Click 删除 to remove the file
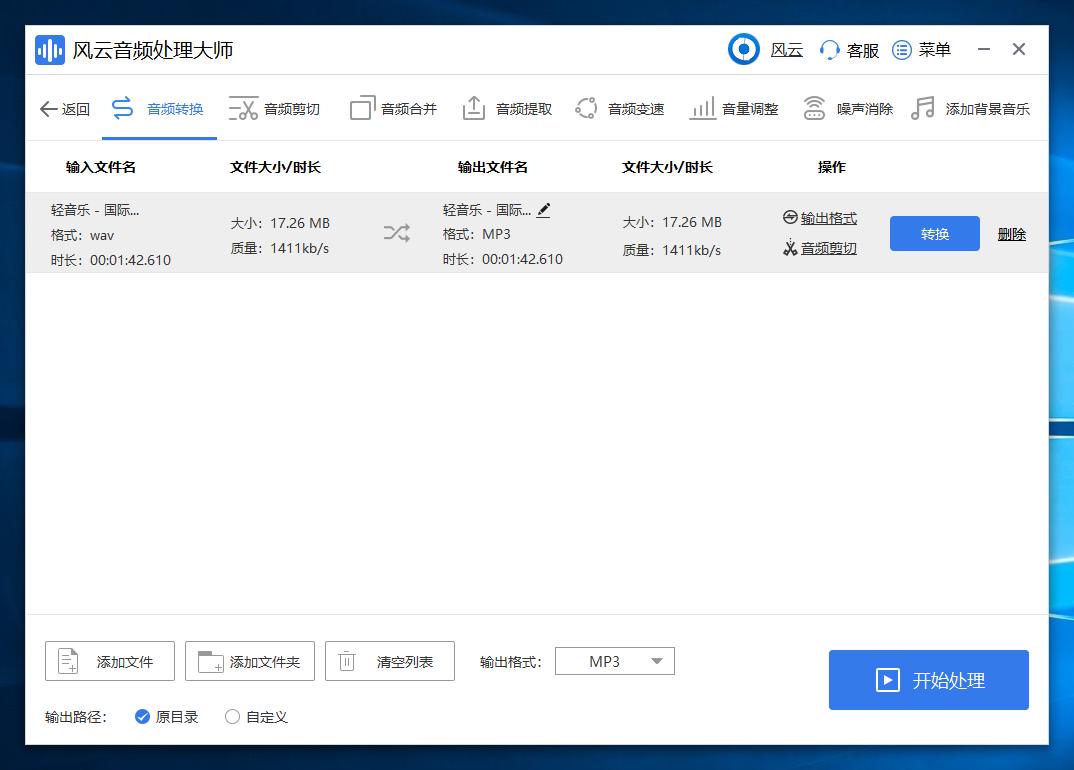The height and width of the screenshot is (770, 1074). (1011, 233)
